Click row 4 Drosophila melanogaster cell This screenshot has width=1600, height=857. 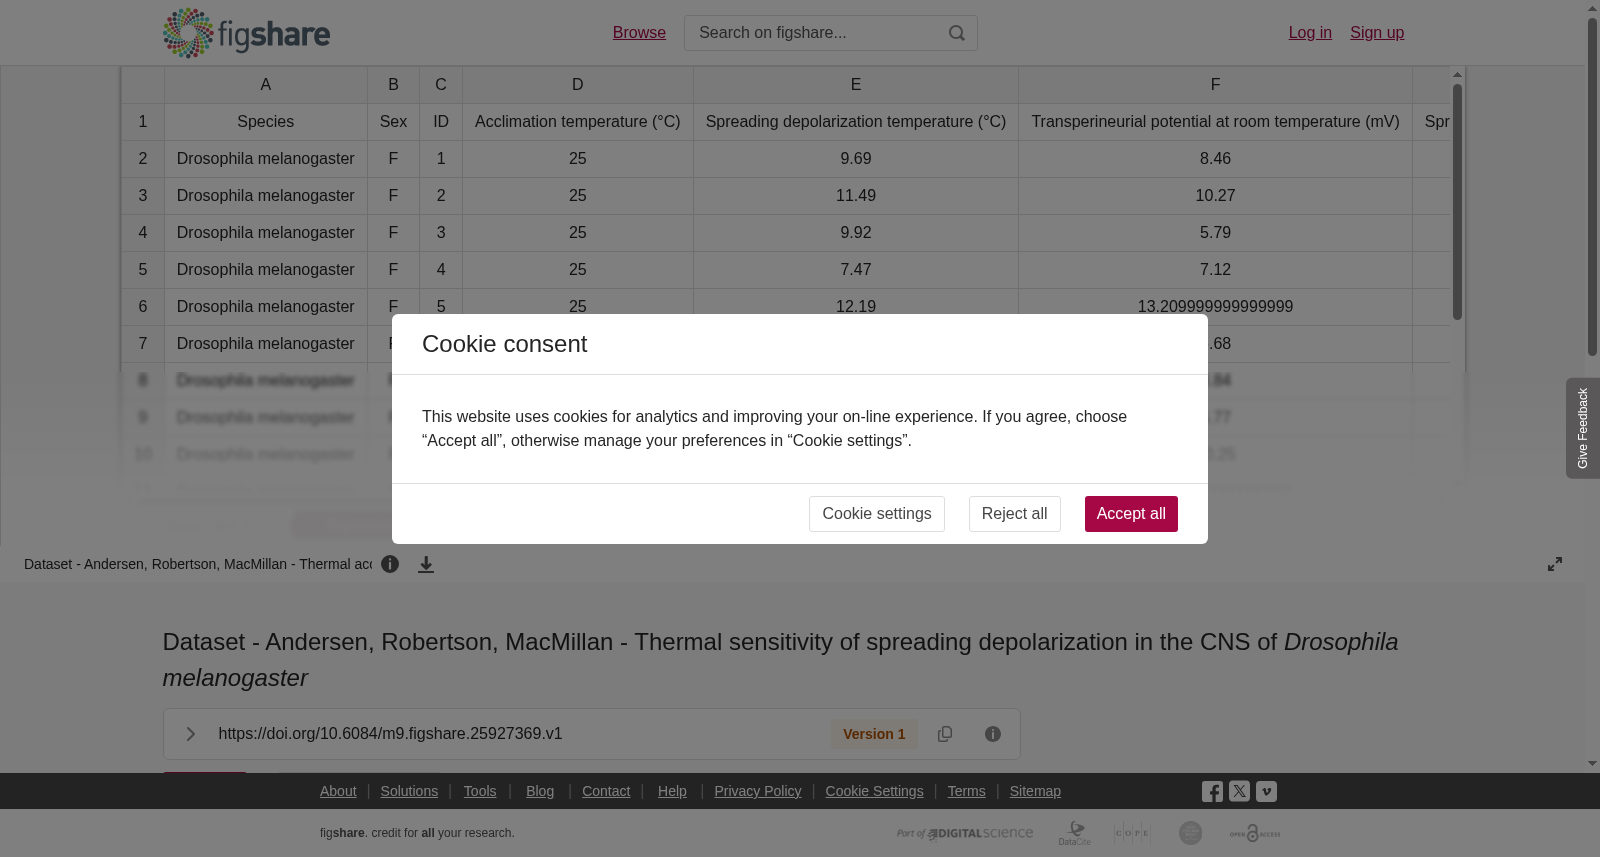266,233
